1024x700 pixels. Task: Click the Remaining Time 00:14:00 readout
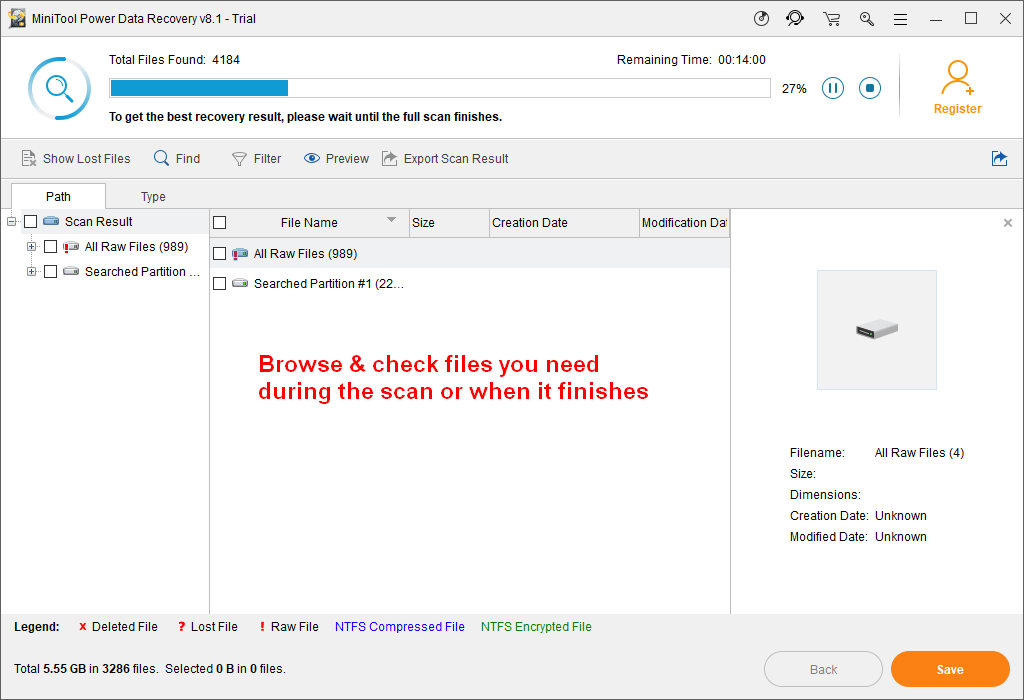click(x=692, y=60)
